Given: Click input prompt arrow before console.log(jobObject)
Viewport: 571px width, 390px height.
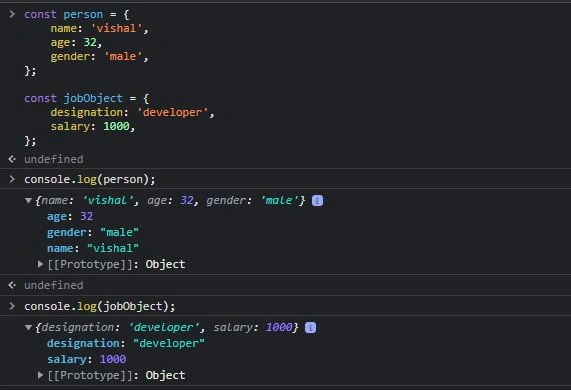Looking at the screenshot, I should point(12,306).
